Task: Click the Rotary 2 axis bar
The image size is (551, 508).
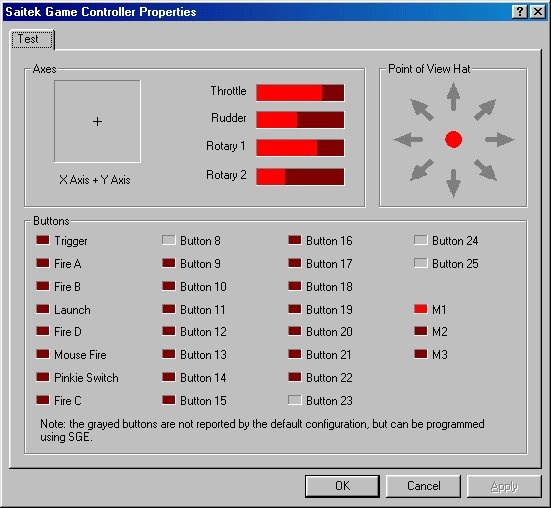Action: click(300, 176)
